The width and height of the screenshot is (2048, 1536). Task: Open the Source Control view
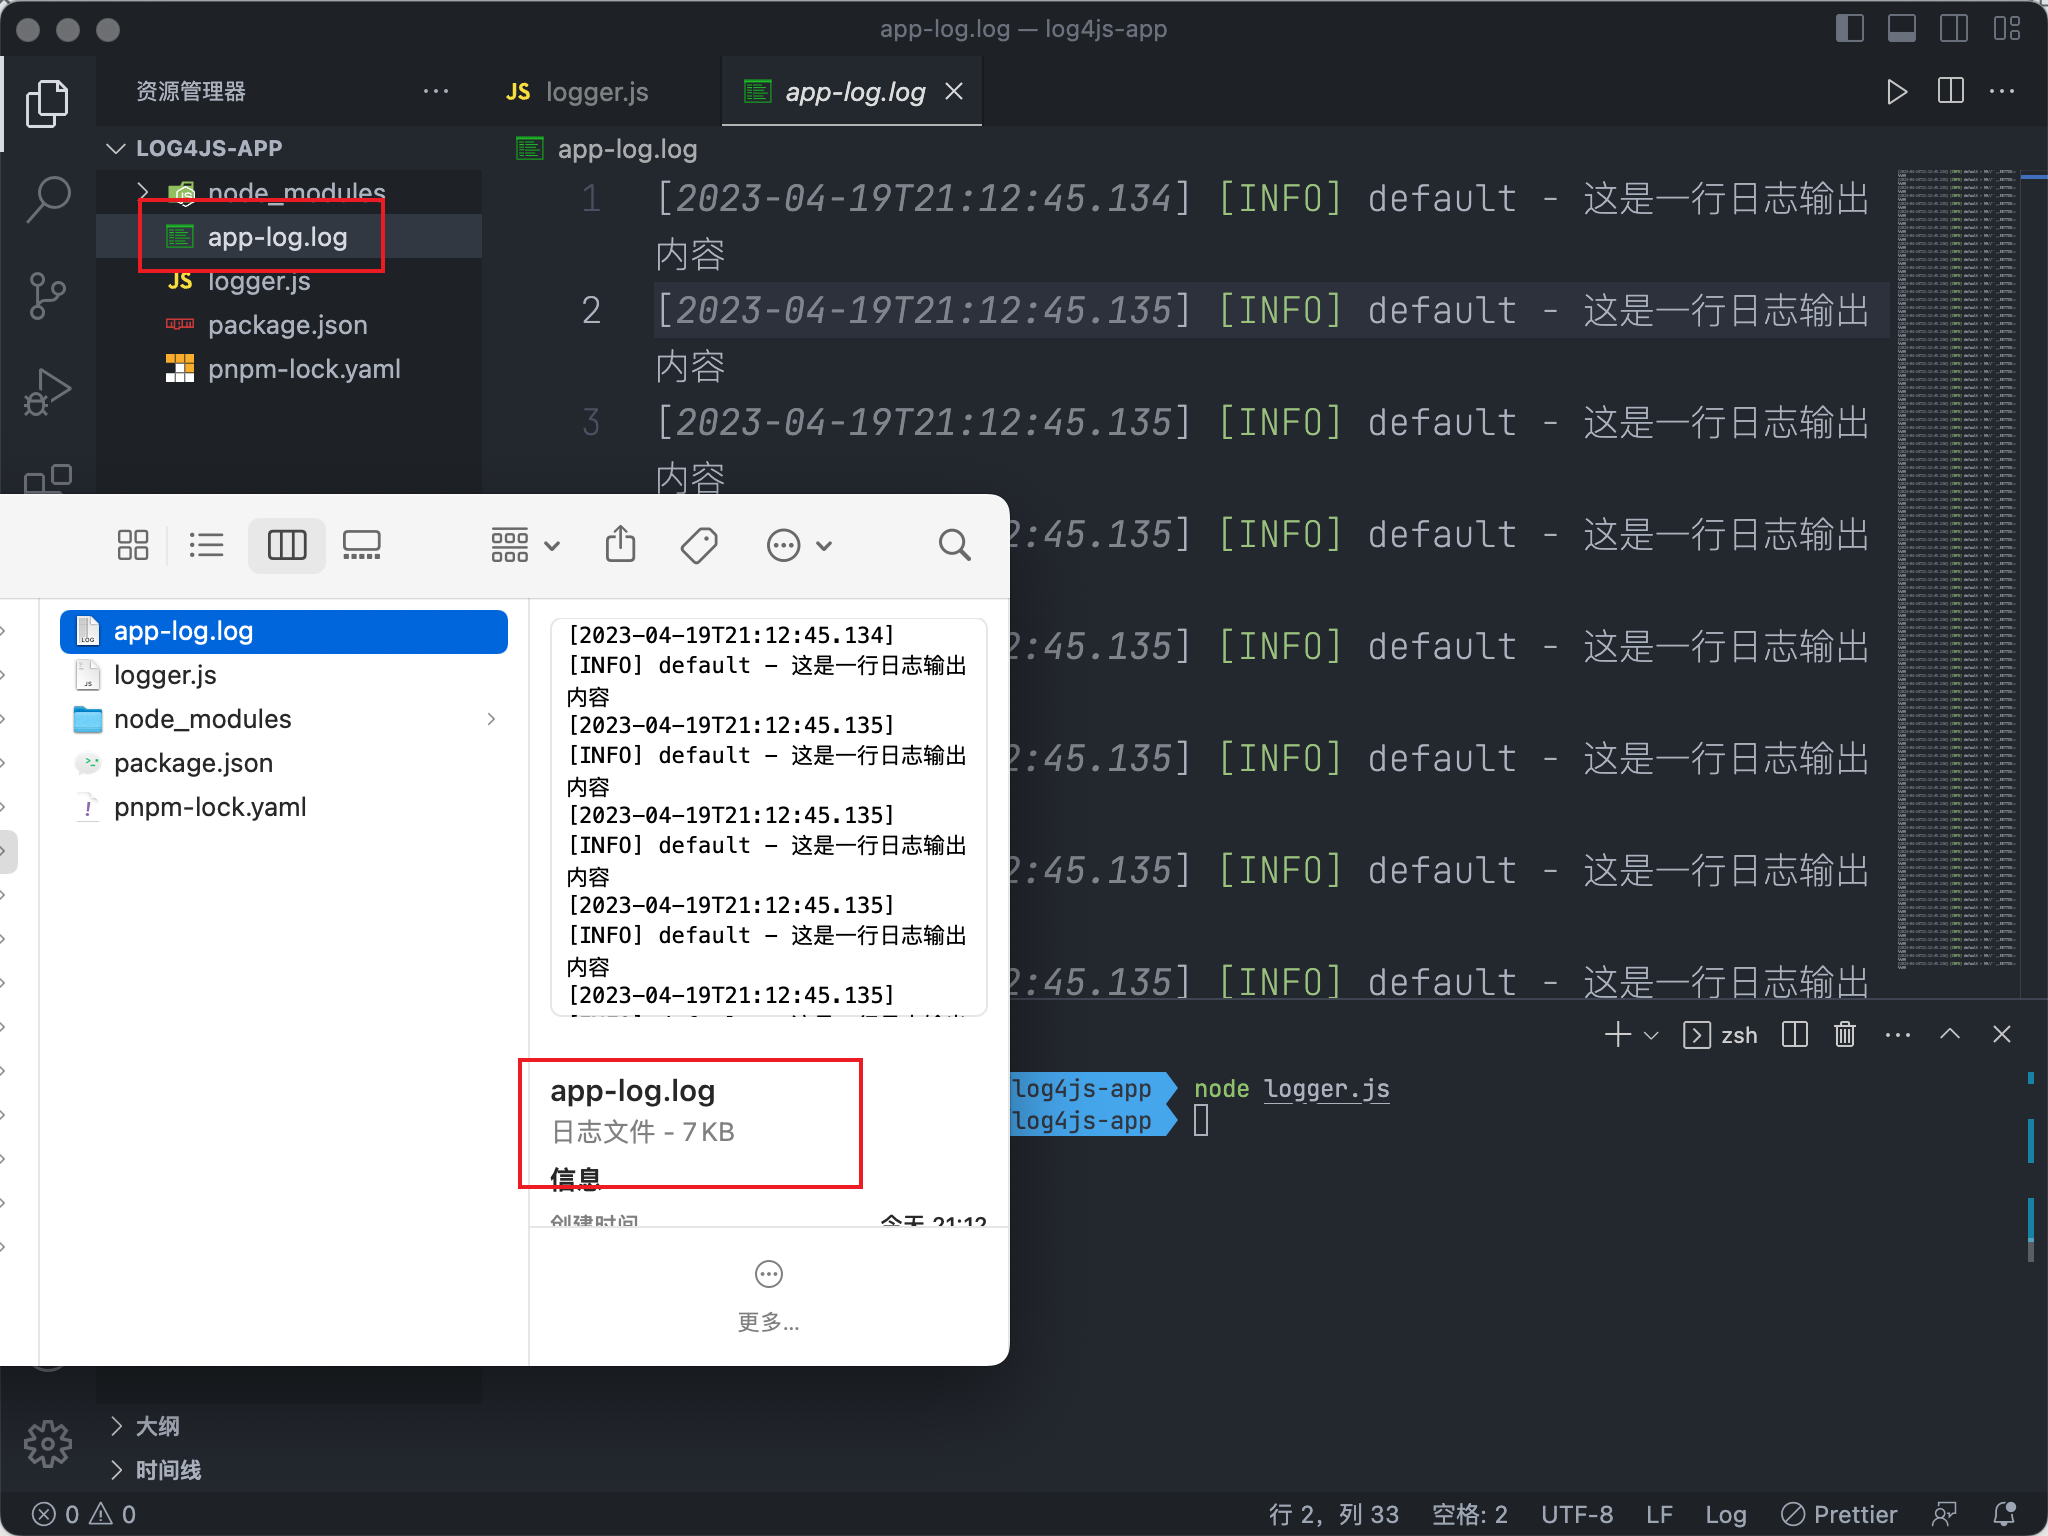pyautogui.click(x=47, y=295)
